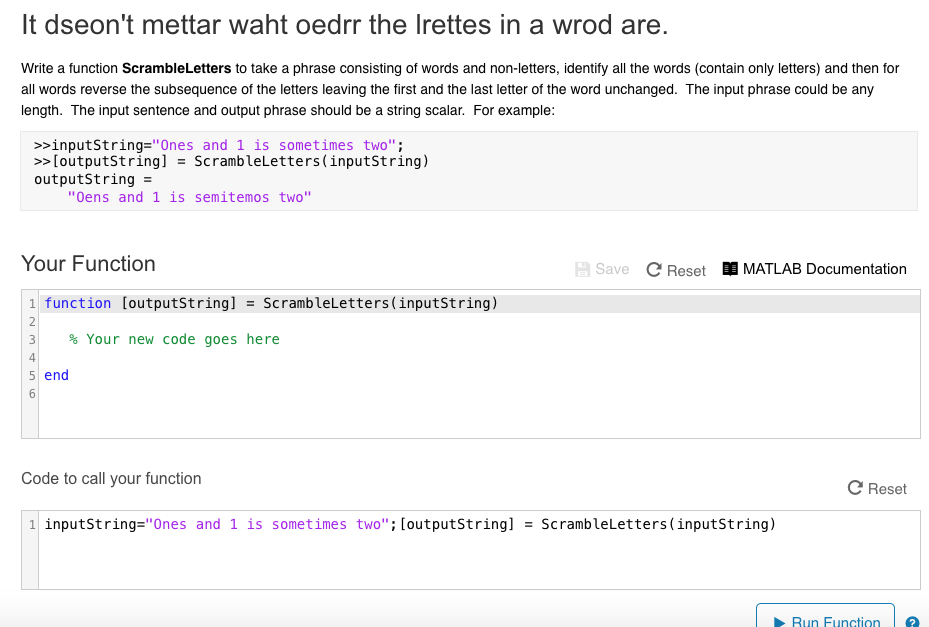
Task: Click the play triangle inside Run Function
Action: (780, 621)
